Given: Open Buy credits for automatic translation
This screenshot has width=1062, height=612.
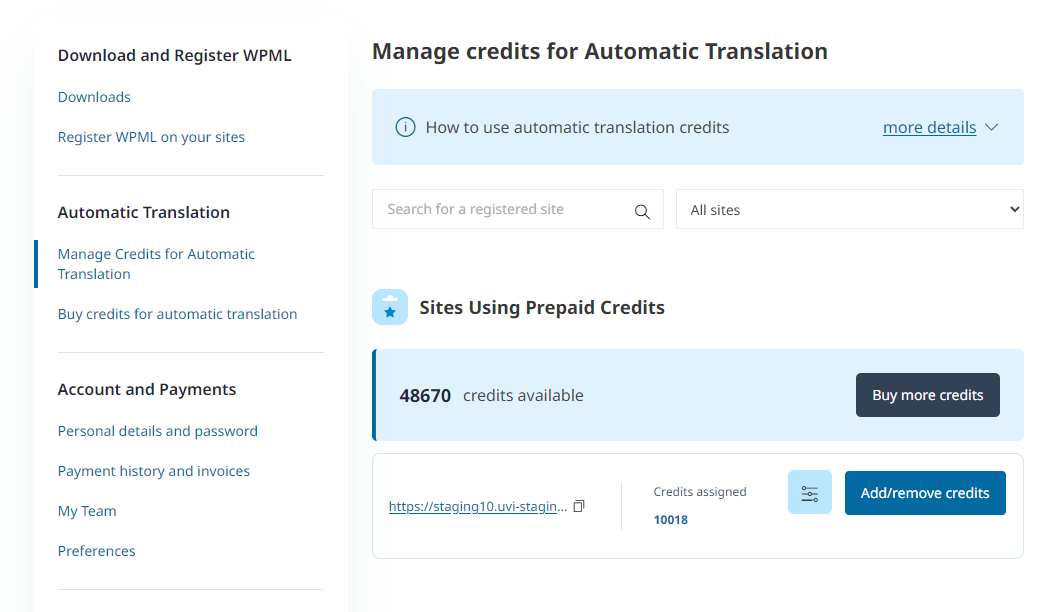Looking at the screenshot, I should [177, 314].
